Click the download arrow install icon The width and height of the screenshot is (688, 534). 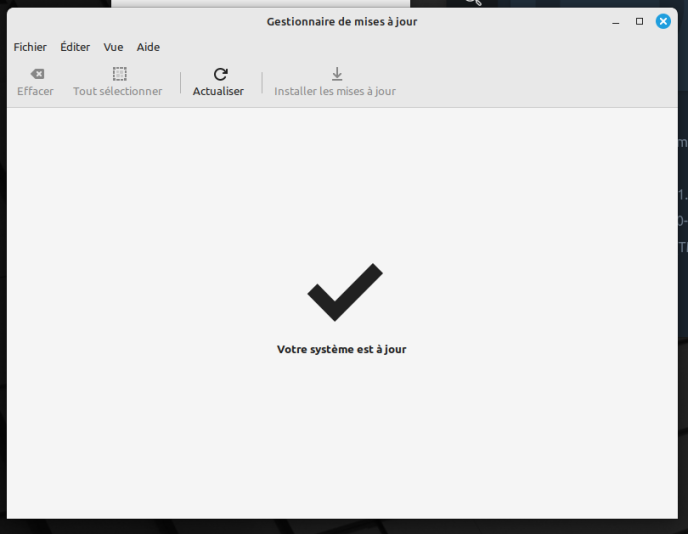336,74
